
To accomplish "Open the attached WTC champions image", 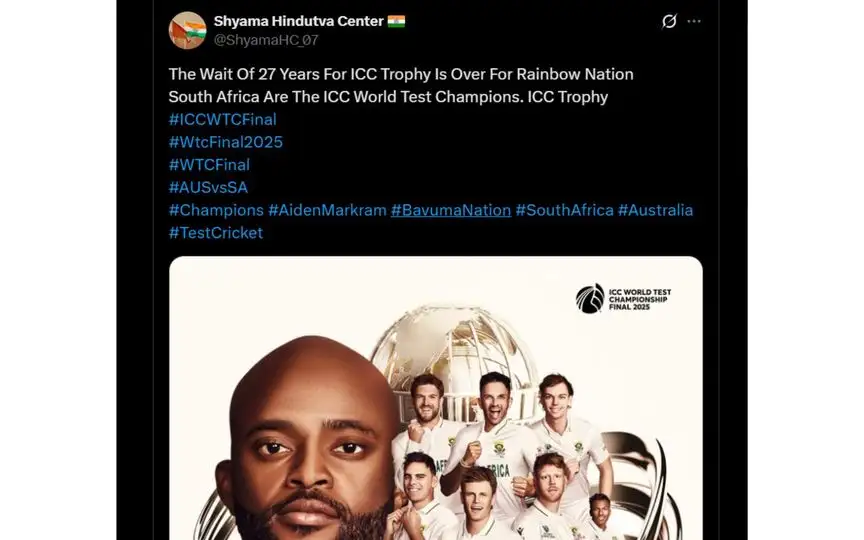I will [436, 398].
